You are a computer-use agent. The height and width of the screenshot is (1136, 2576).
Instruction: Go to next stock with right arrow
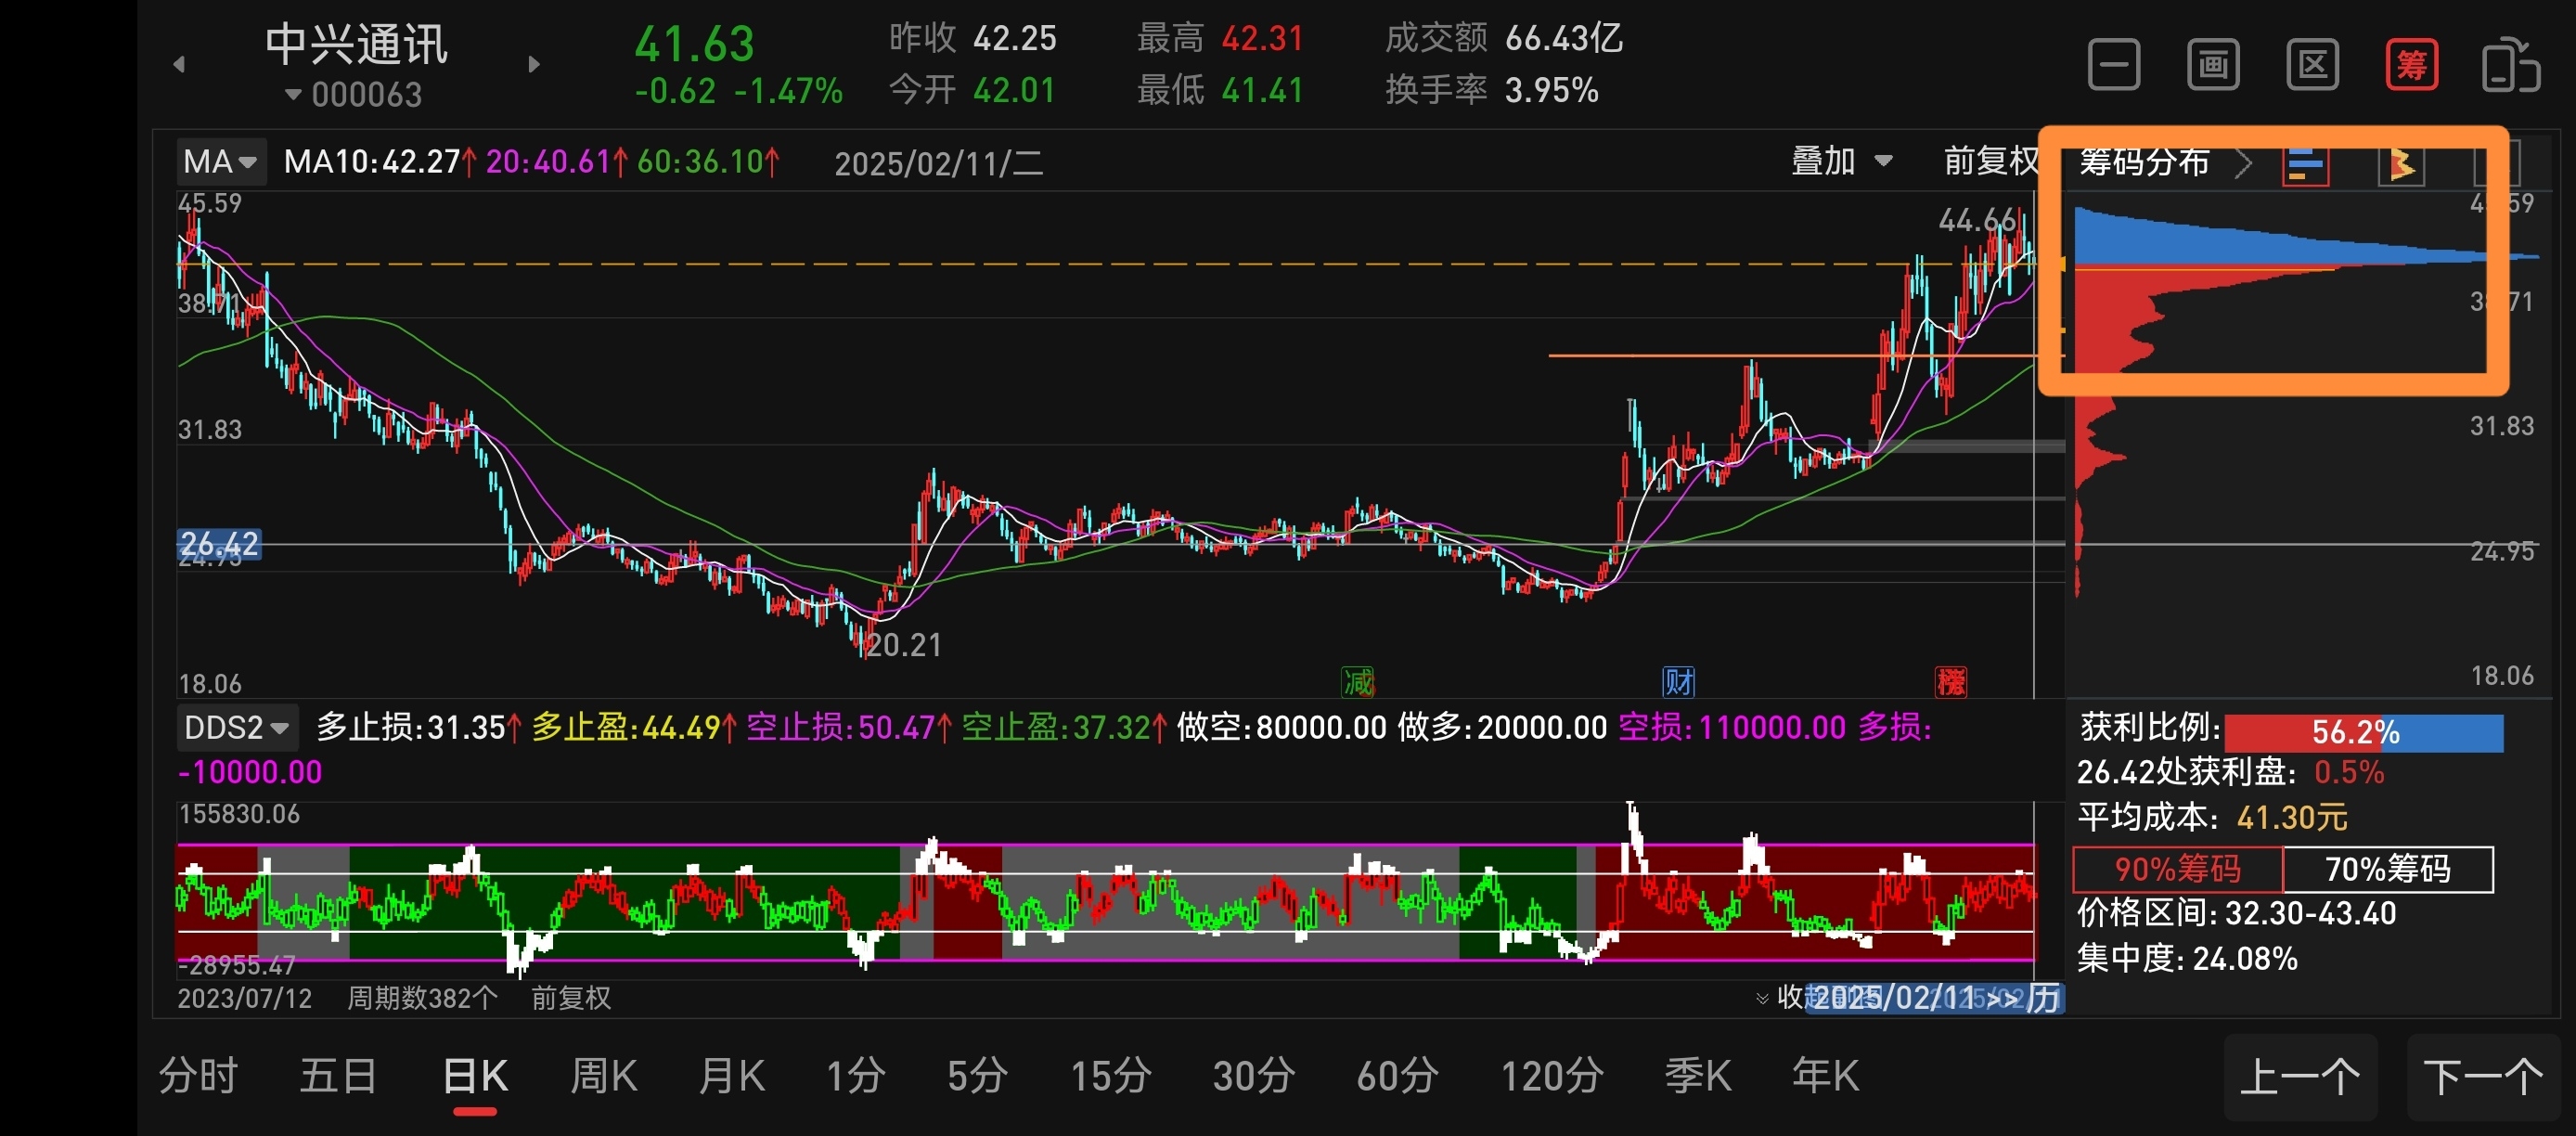coord(534,65)
